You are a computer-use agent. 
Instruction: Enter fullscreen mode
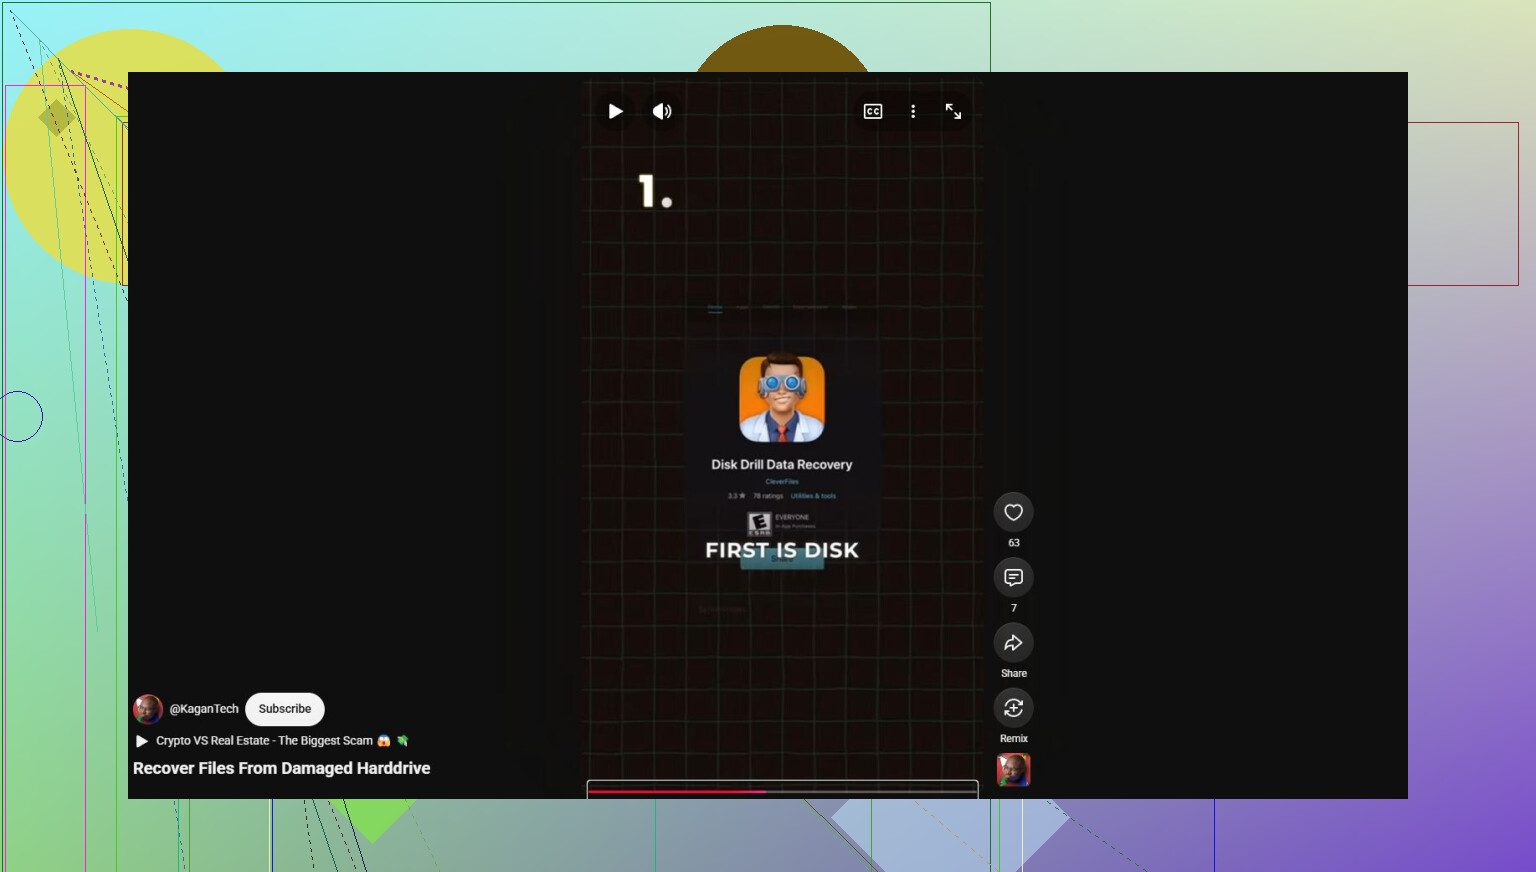pos(953,111)
